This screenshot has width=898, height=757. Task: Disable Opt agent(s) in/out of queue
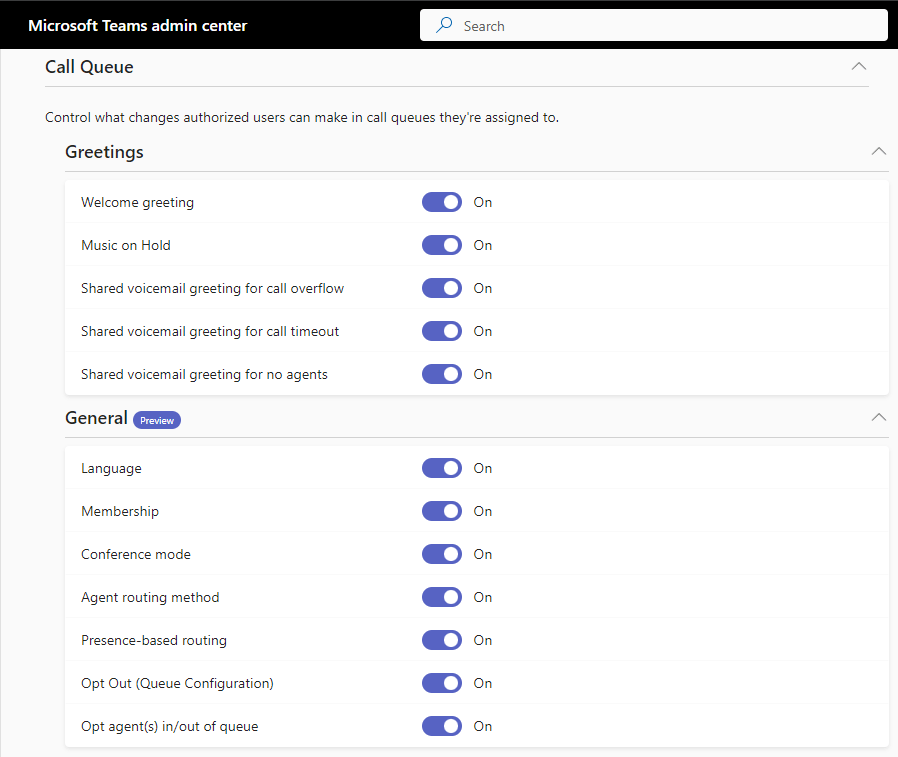(442, 726)
